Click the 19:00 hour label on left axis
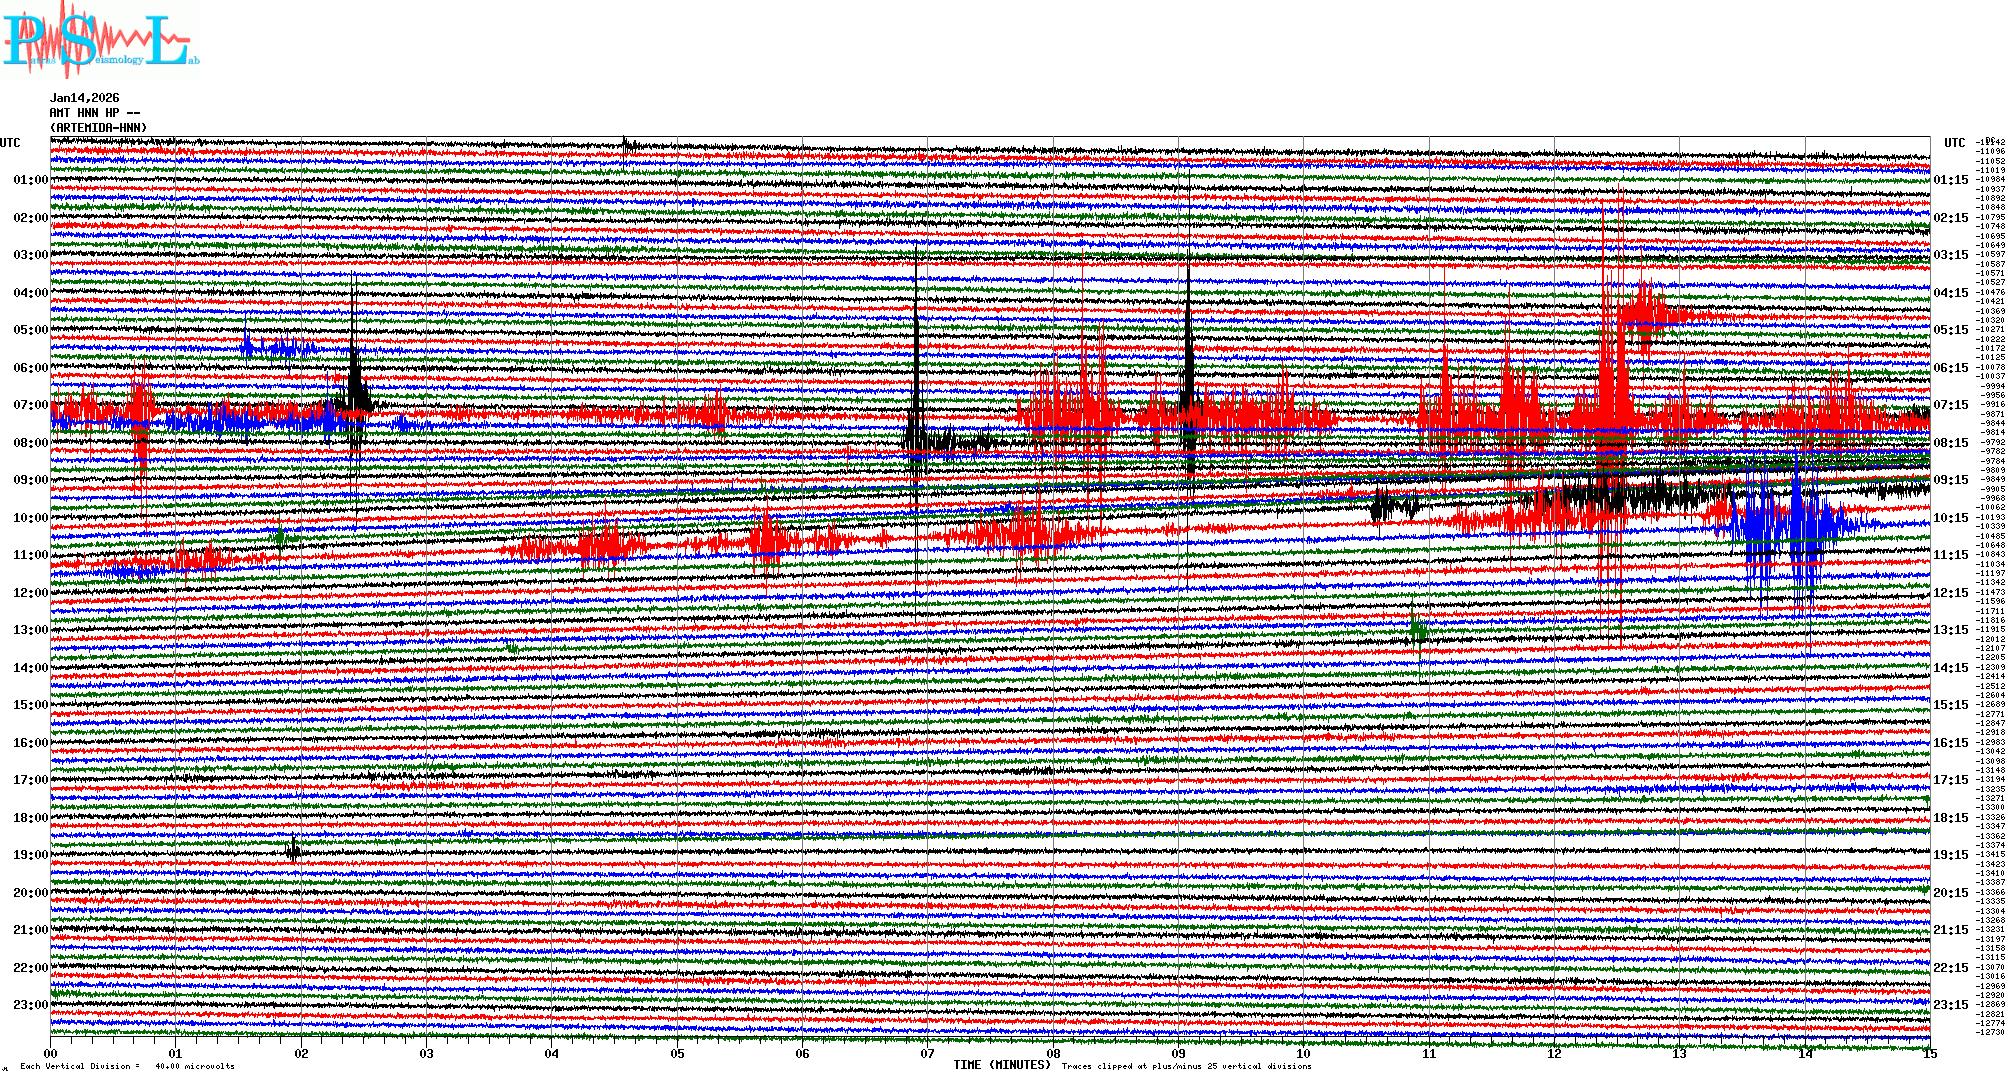 click(30, 855)
